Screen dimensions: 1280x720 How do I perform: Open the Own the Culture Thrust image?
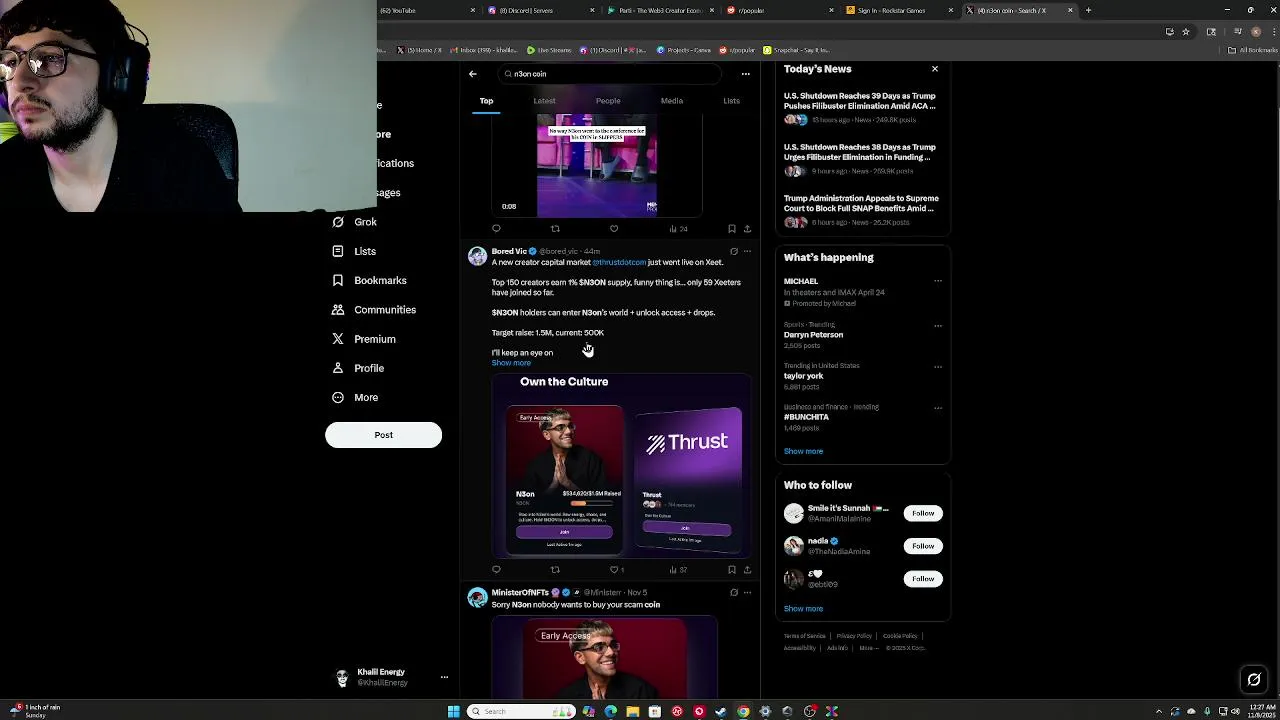(x=621, y=465)
